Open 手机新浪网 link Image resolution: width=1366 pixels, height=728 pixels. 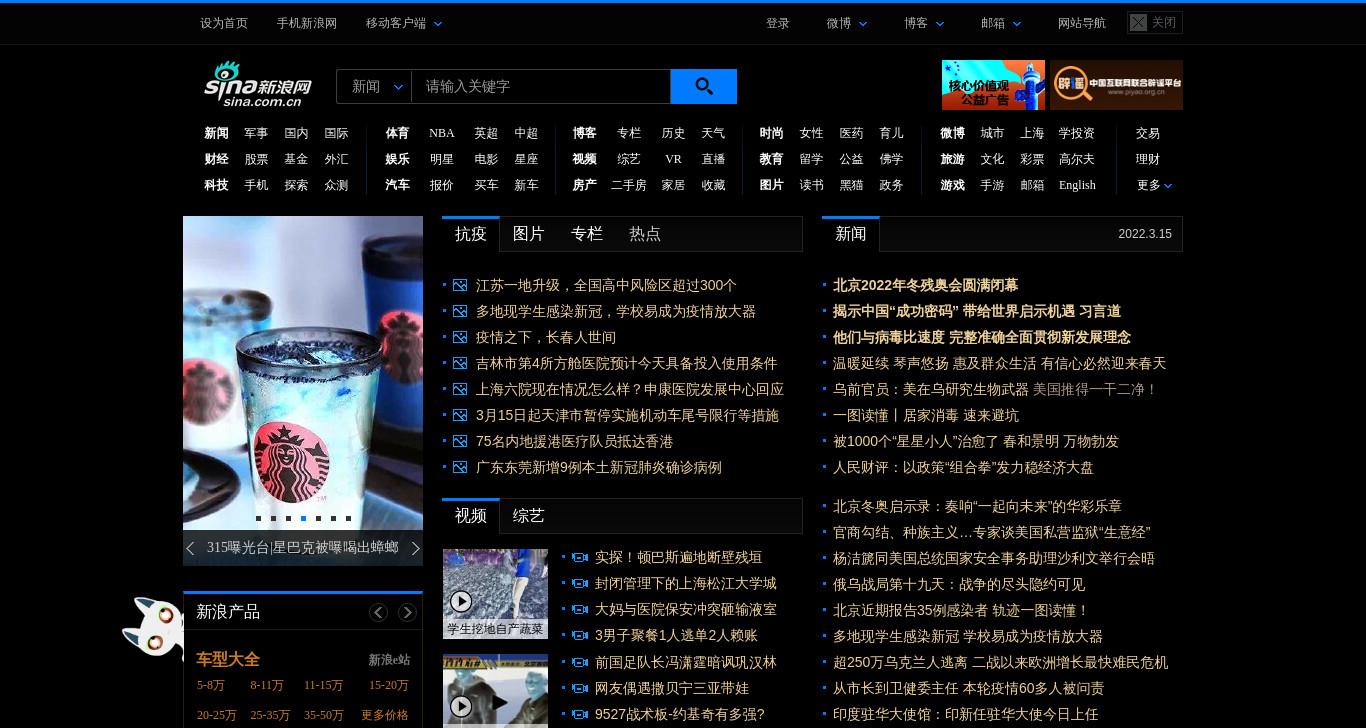click(307, 23)
